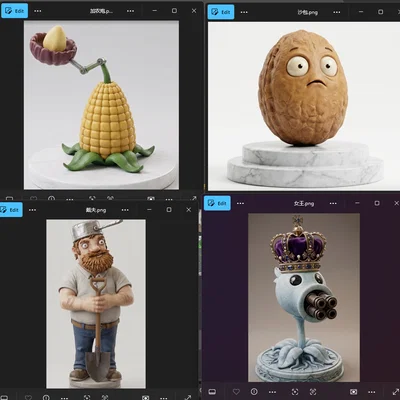This screenshot has width=400, height=400.
Task: Click the crowned peashooter picture in 女王.png
Action: 304,298
